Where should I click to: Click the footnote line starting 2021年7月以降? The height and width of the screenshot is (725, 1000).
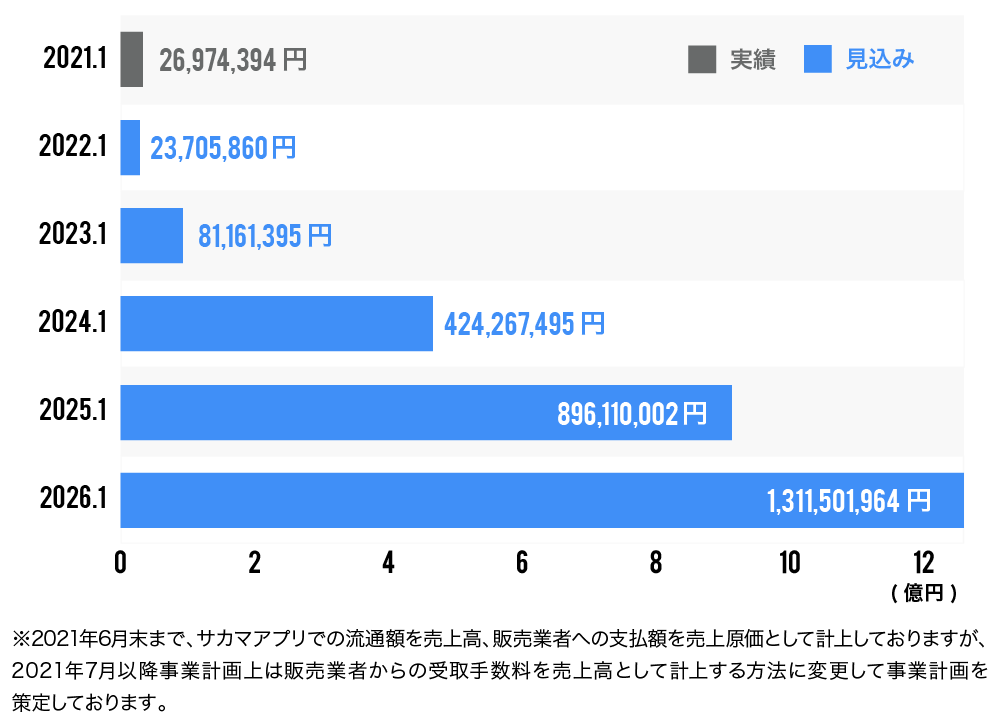coord(500,671)
